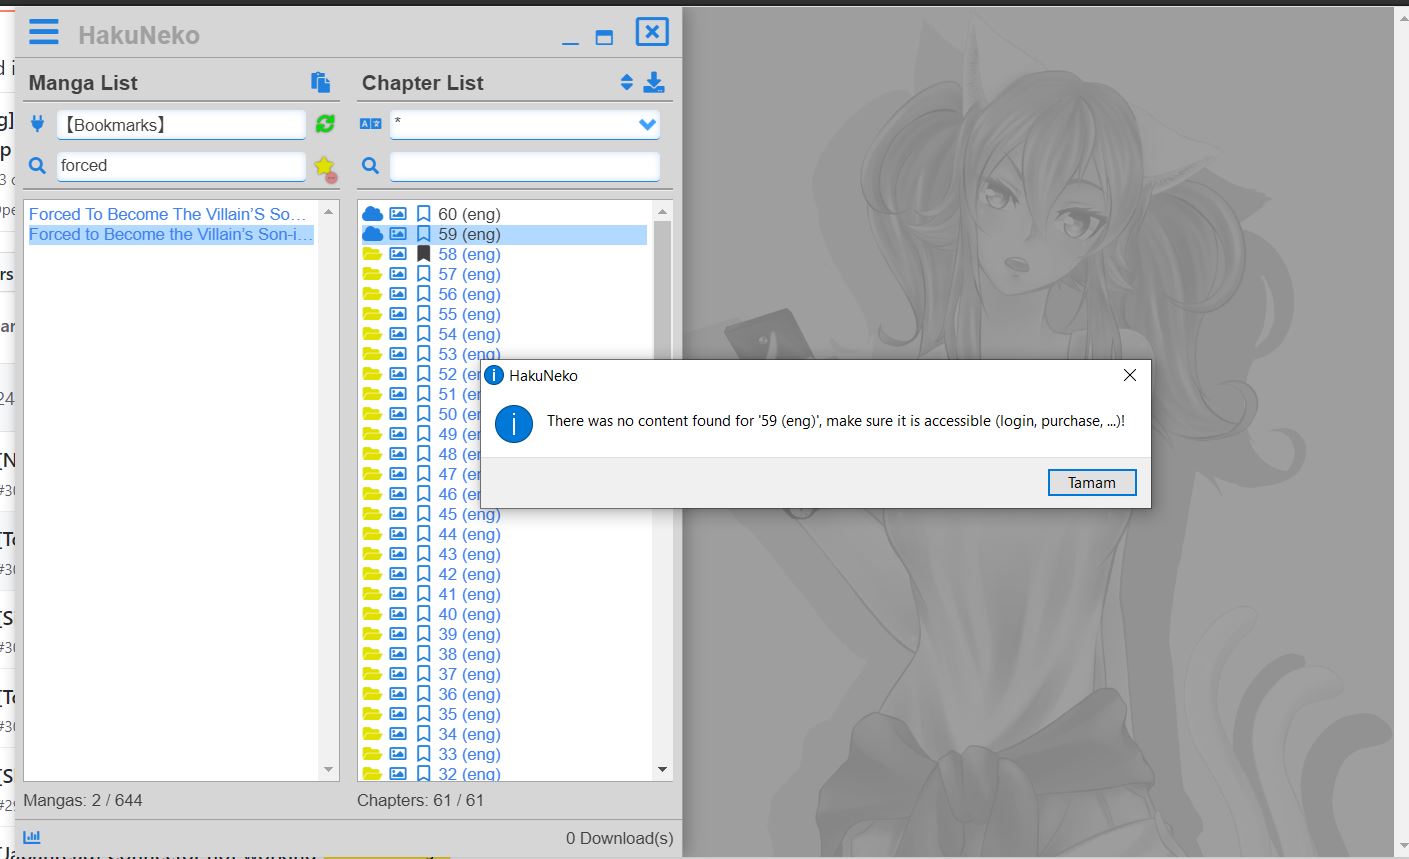Select chapter '58 (eng)'
The height and width of the screenshot is (859, 1409).
(x=469, y=254)
